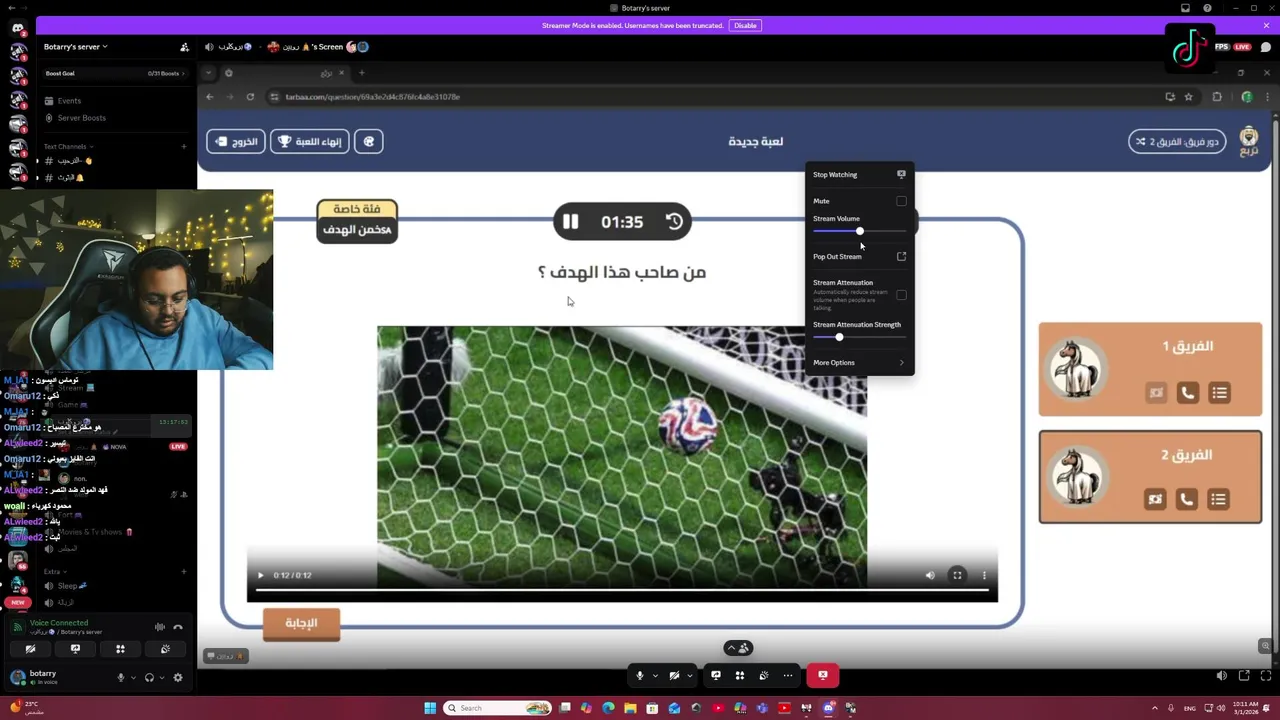Click the إنهاء اللعبة end game button
Screen dimensions: 1280x720
point(310,142)
